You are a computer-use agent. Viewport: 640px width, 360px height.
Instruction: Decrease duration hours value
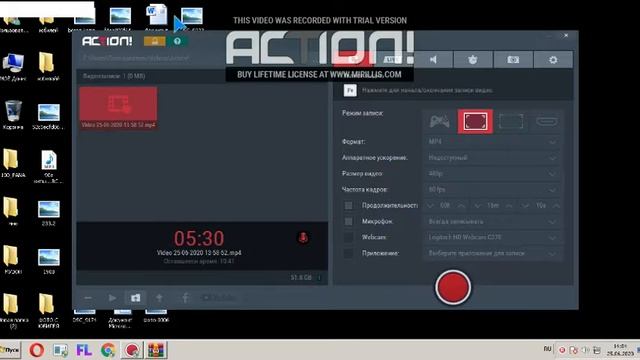[429, 206]
